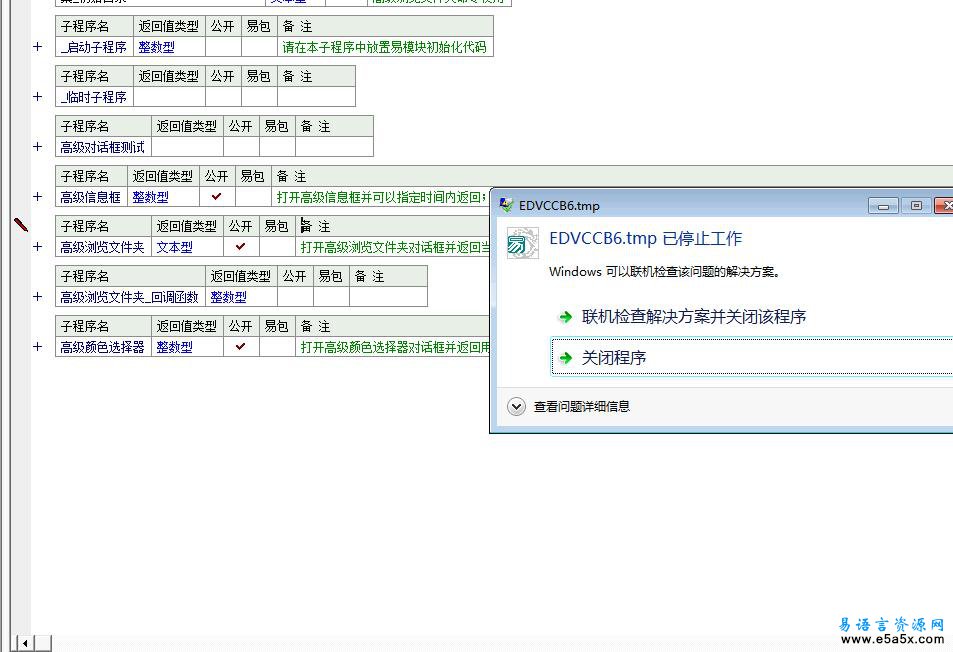Toggle 公开 checkmark for 高级信息框
The width and height of the screenshot is (953, 652).
pos(217,197)
